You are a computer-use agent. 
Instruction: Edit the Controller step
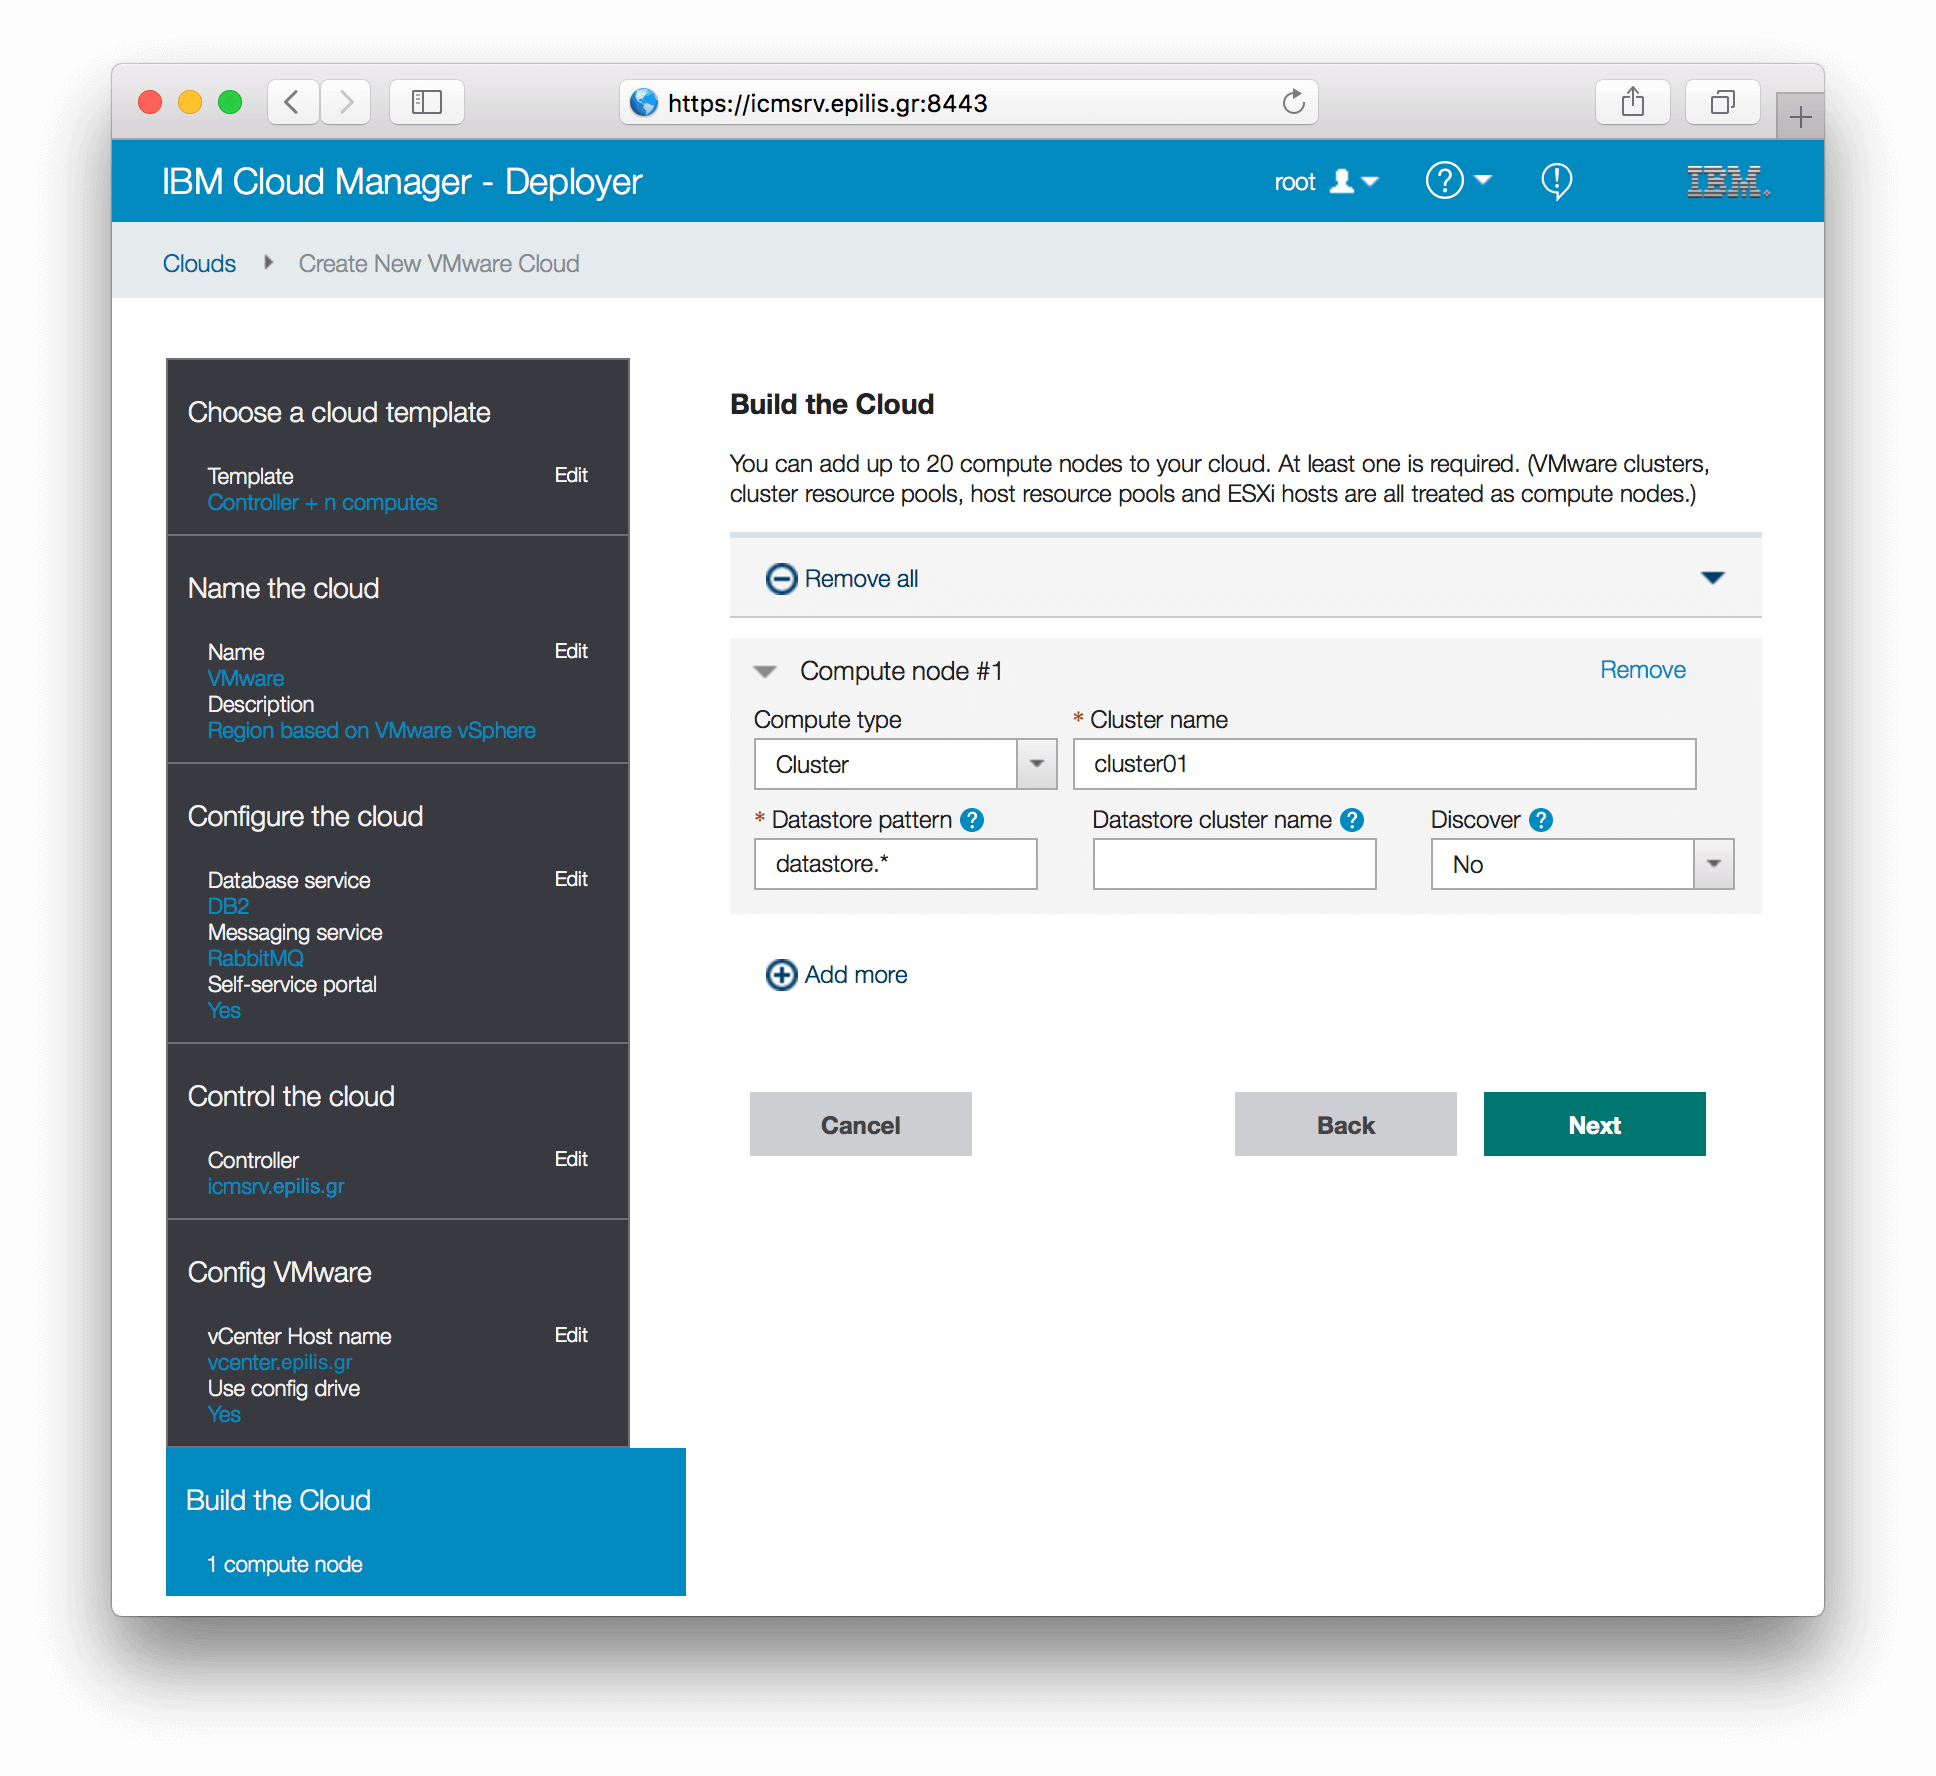[571, 1159]
